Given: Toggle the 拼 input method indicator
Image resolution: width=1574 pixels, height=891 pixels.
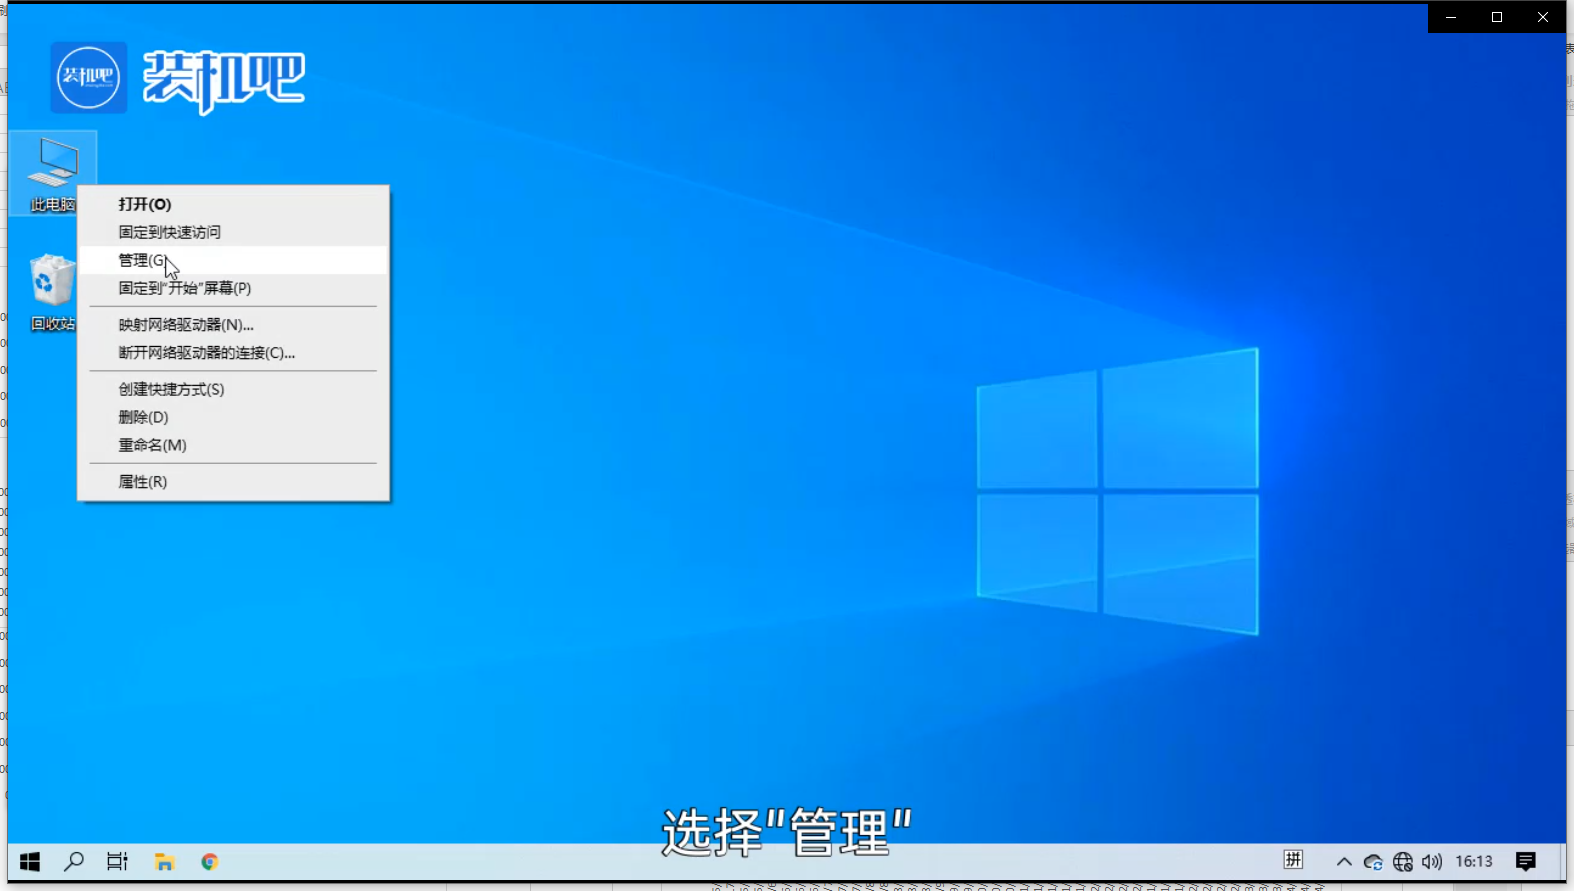Looking at the screenshot, I should pos(1293,860).
